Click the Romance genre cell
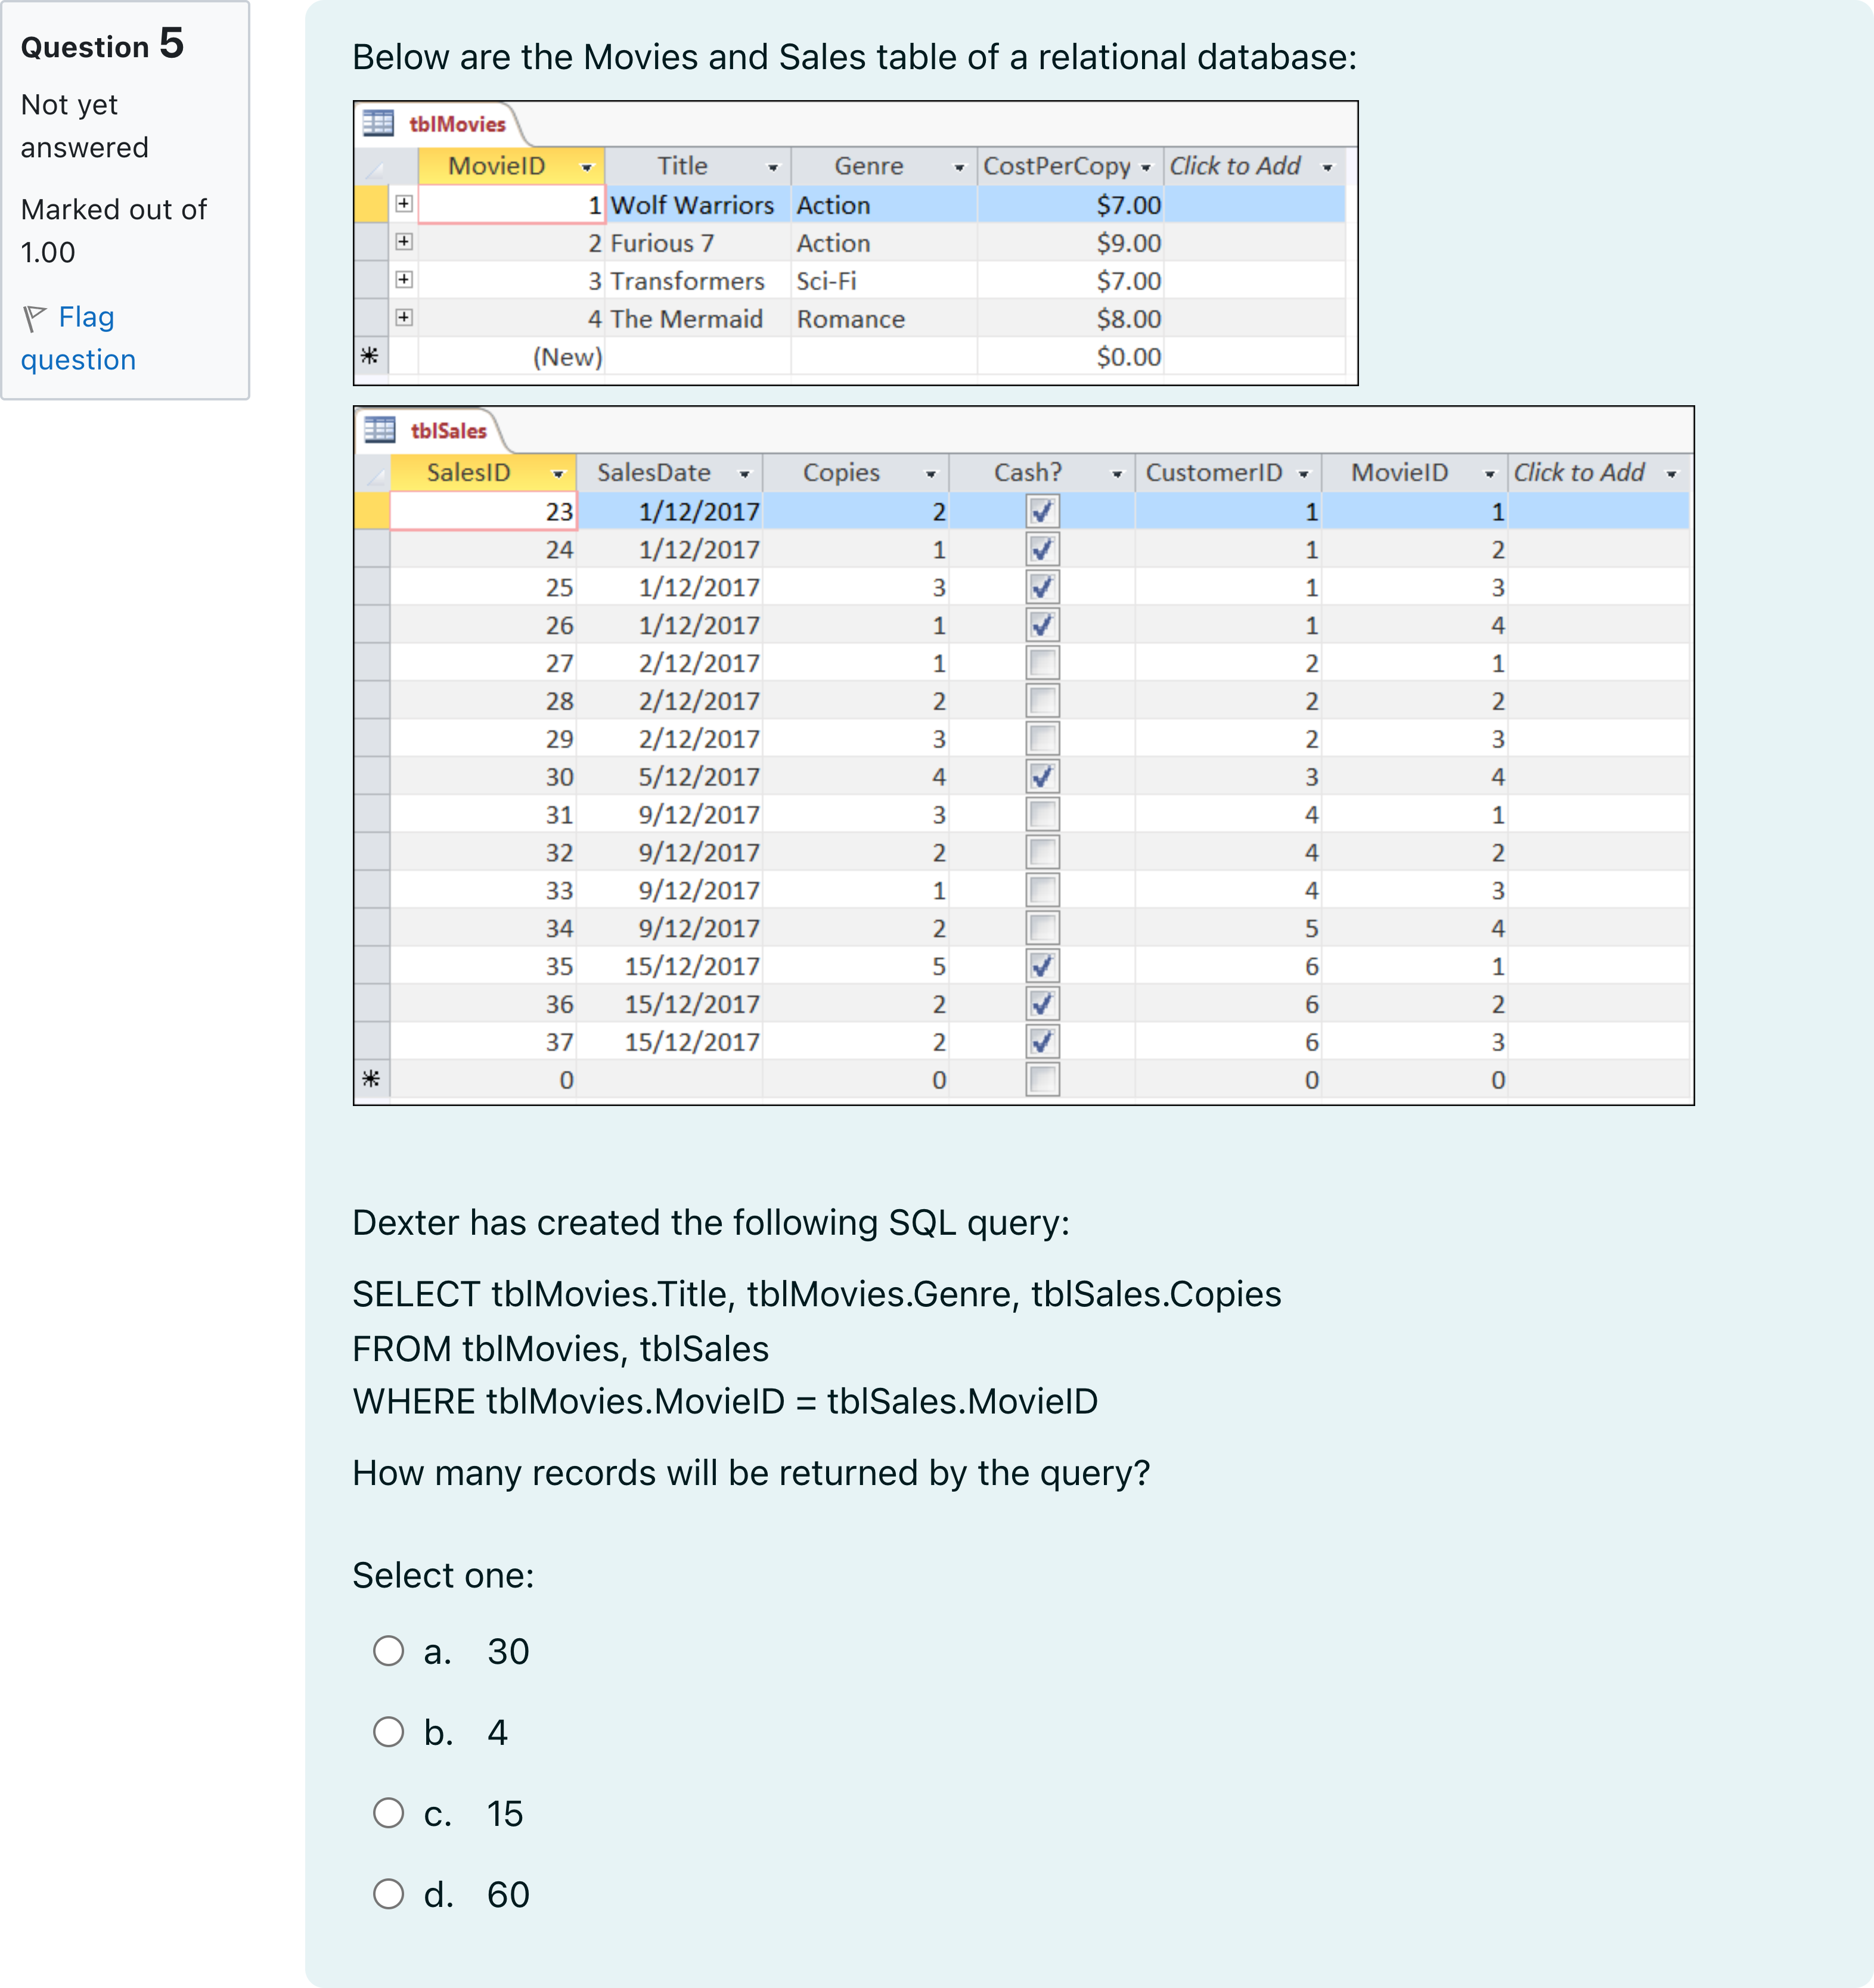 (884, 319)
